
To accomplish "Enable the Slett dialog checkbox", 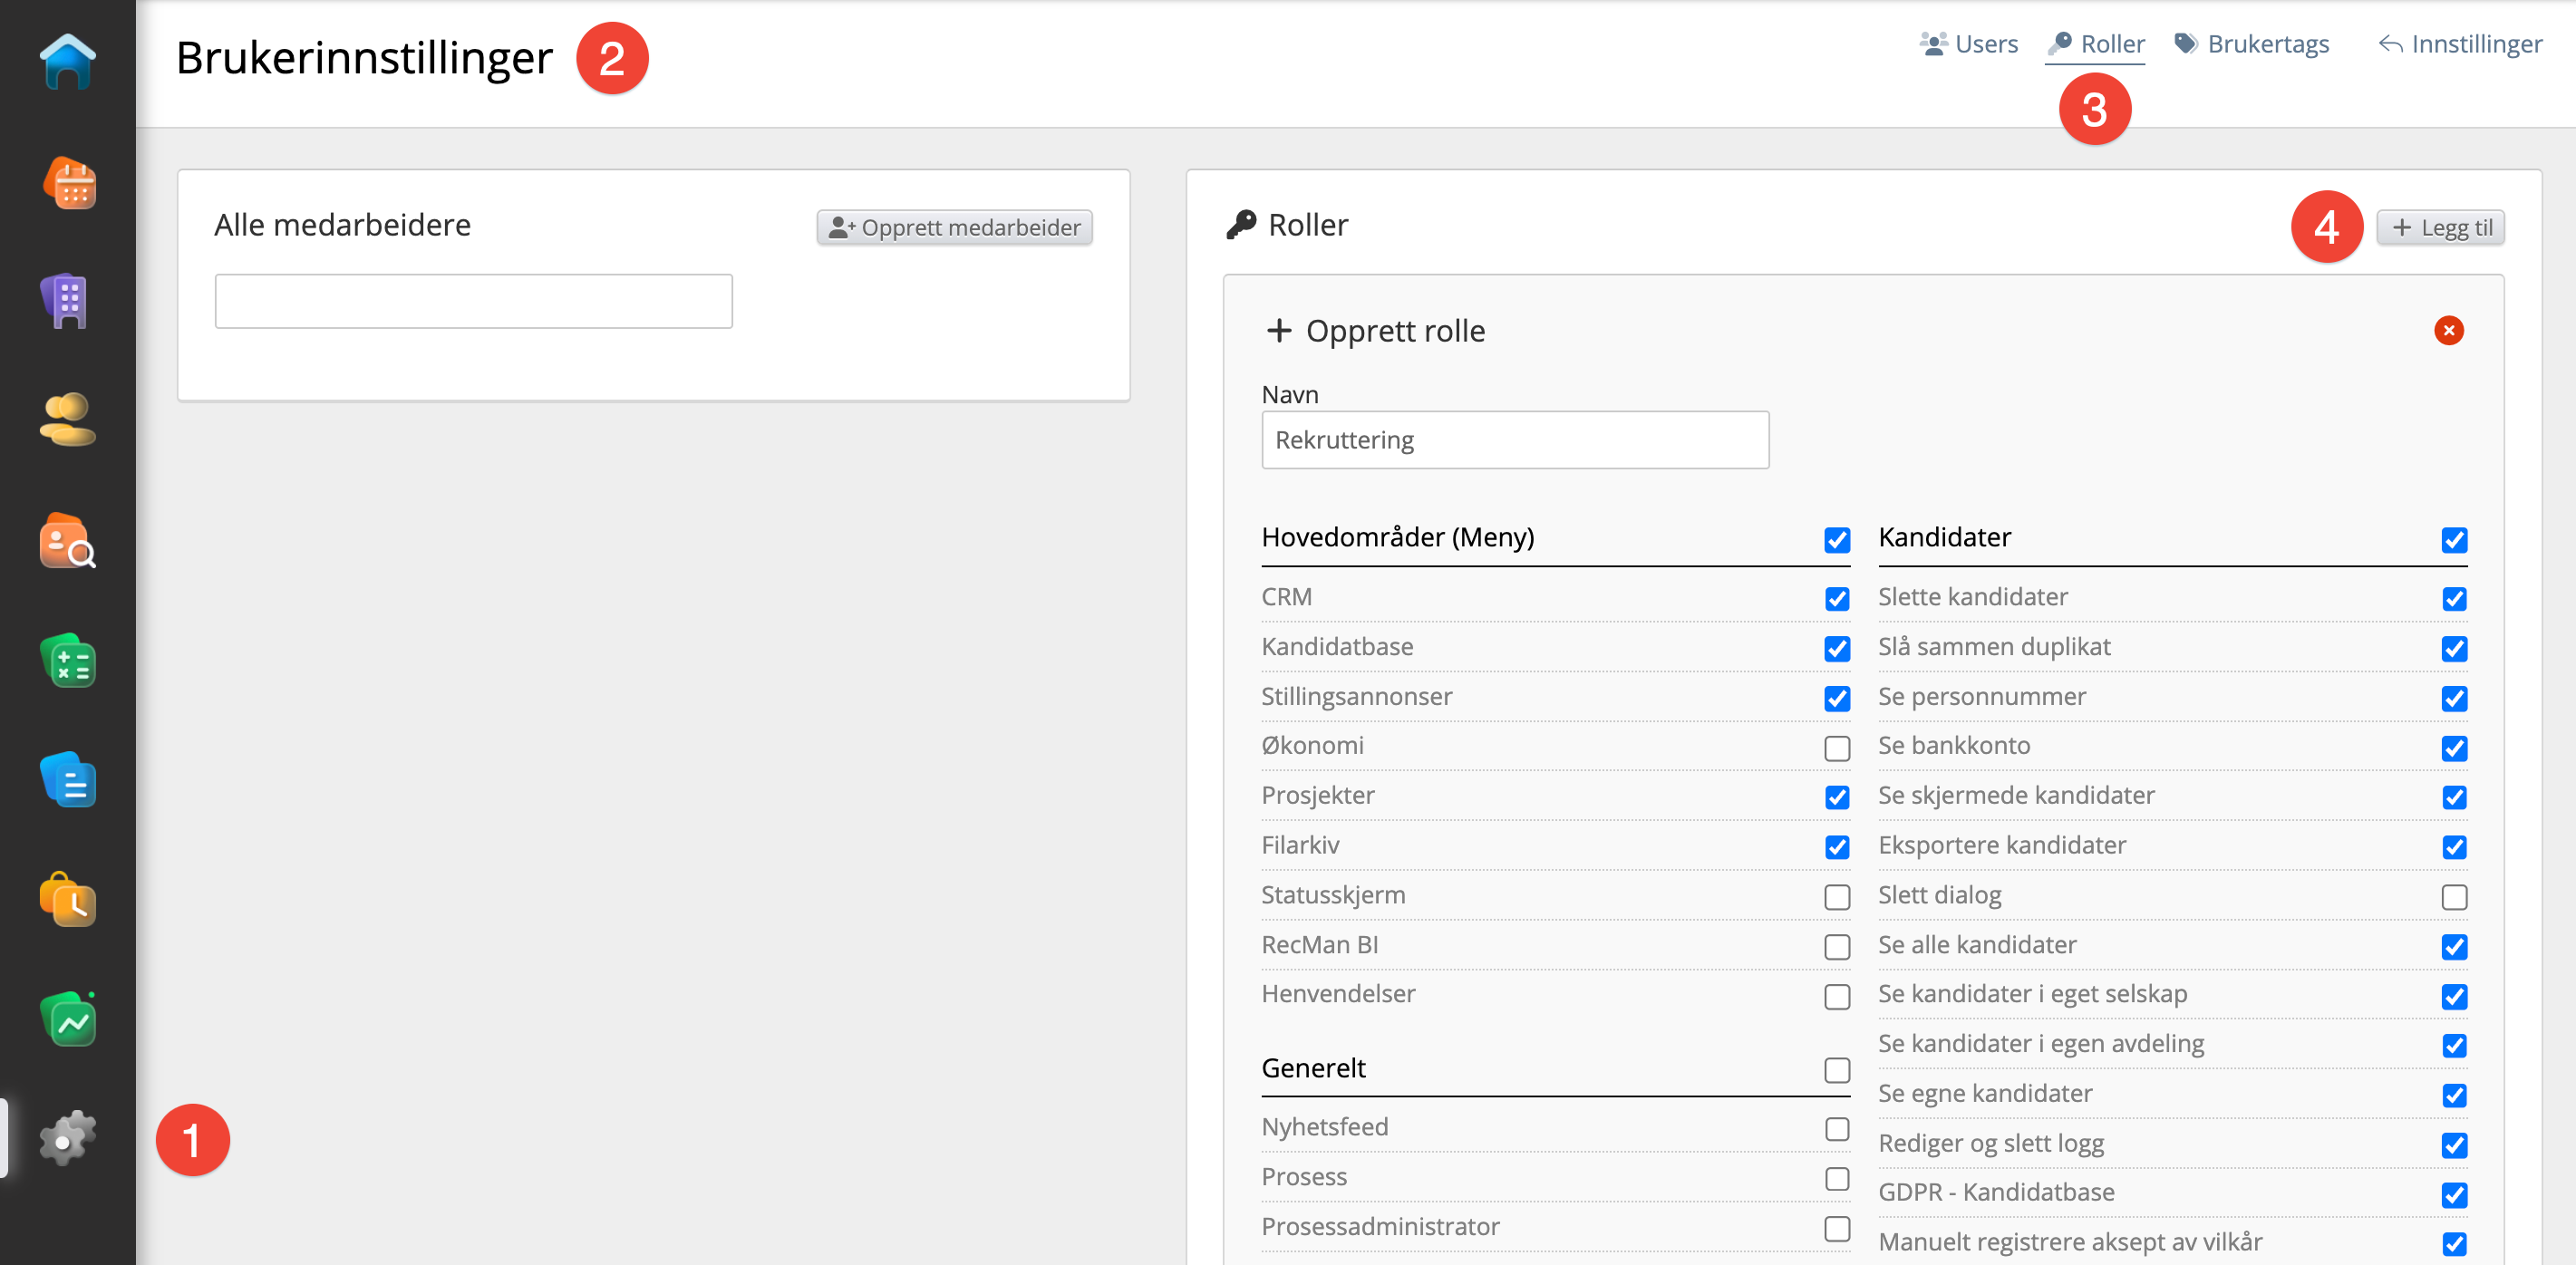I will click(x=2453, y=897).
